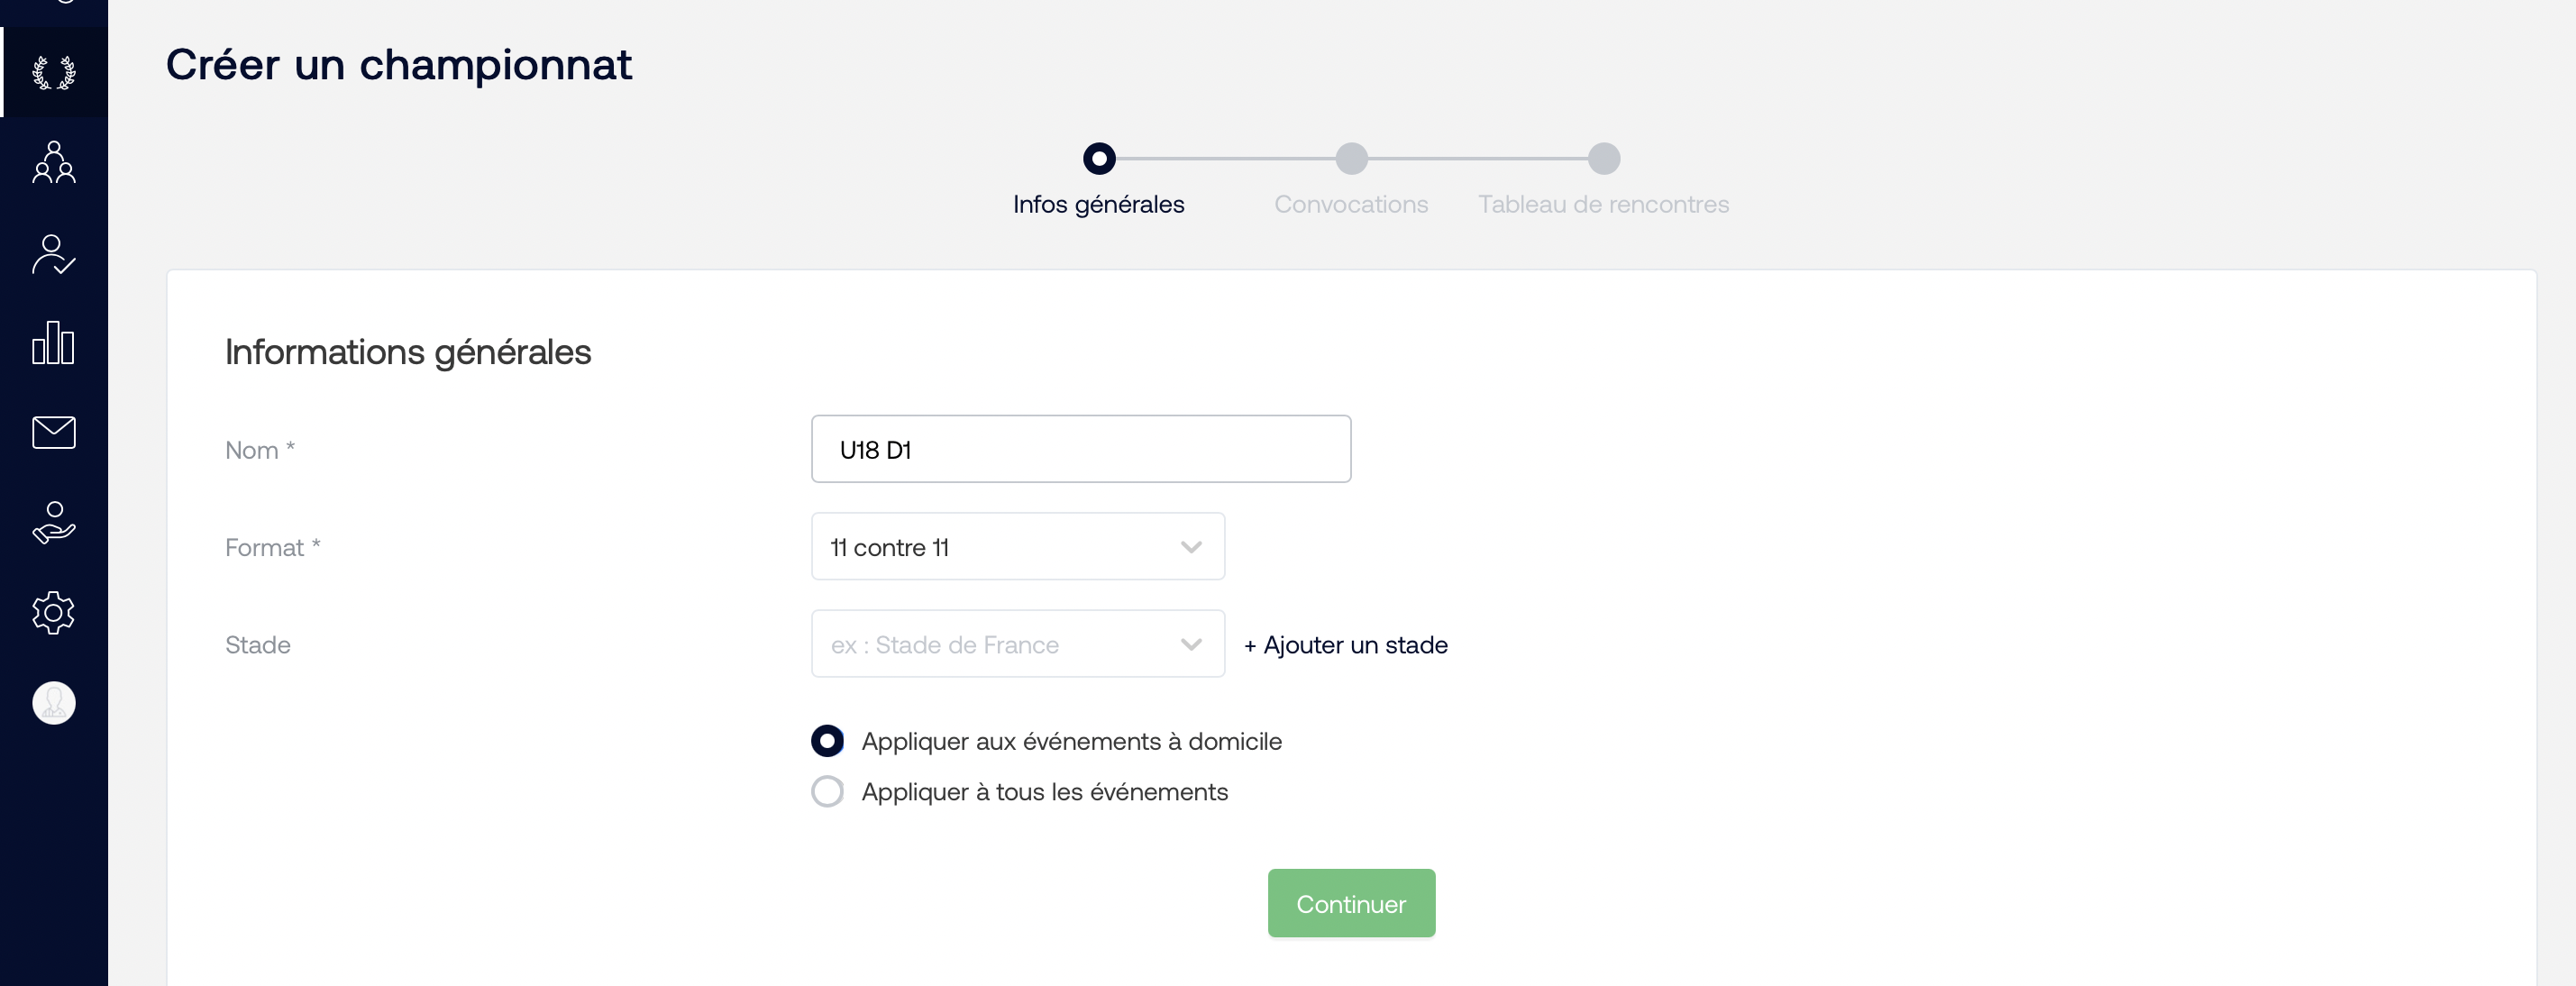2576x986 pixels.
Task: Click the Convocations progress step circle
Action: tap(1351, 158)
